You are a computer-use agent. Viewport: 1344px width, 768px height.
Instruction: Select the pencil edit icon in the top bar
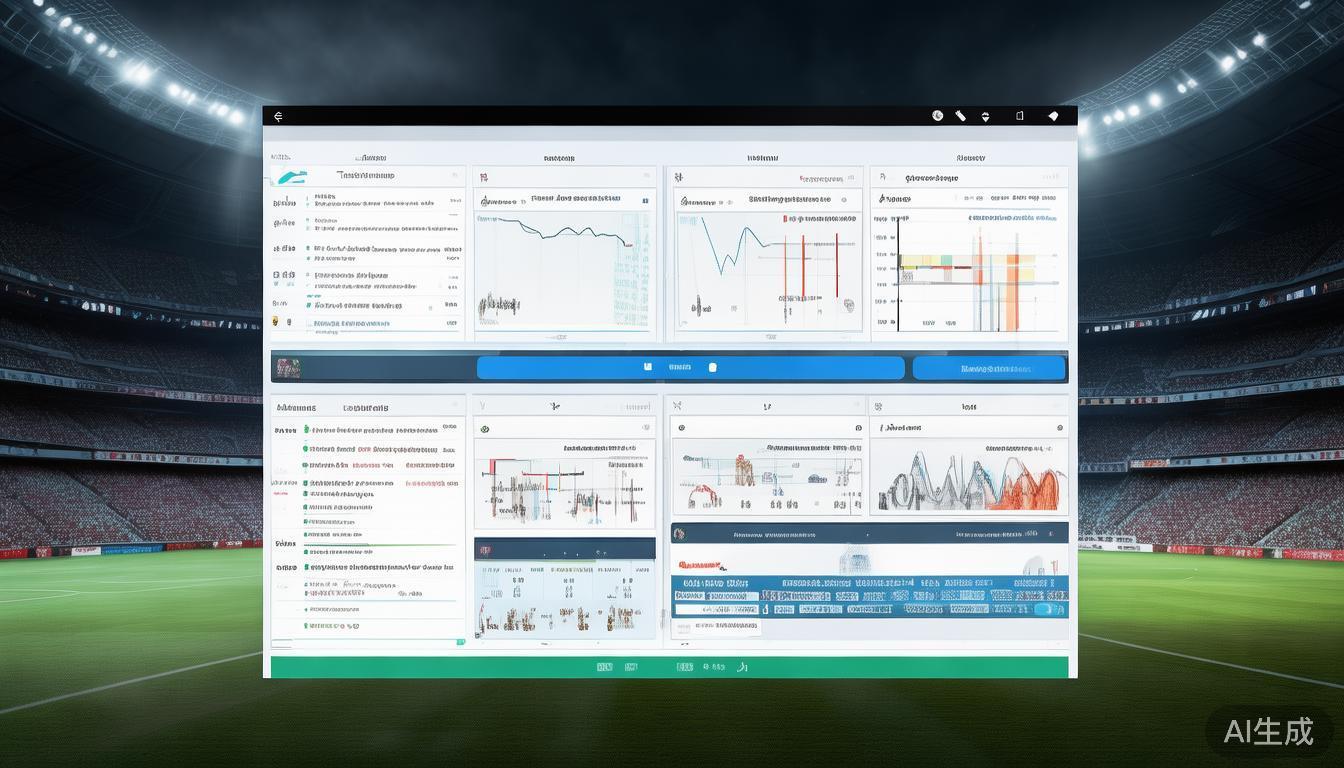click(x=960, y=116)
